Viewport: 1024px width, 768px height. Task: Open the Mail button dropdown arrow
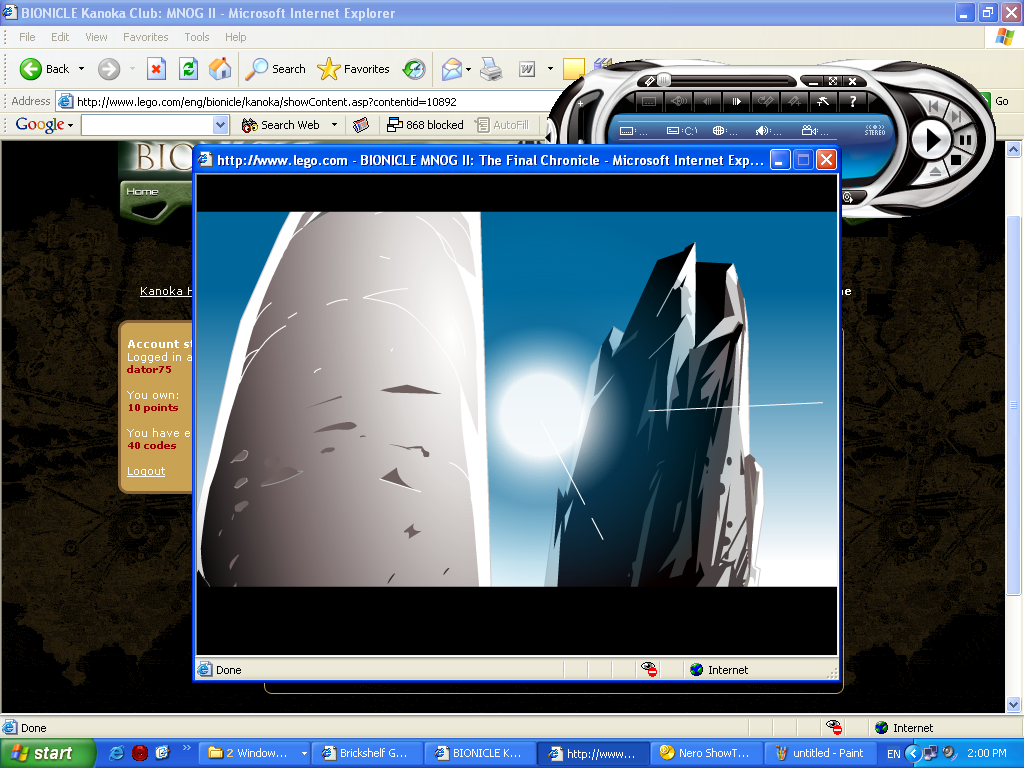click(468, 69)
